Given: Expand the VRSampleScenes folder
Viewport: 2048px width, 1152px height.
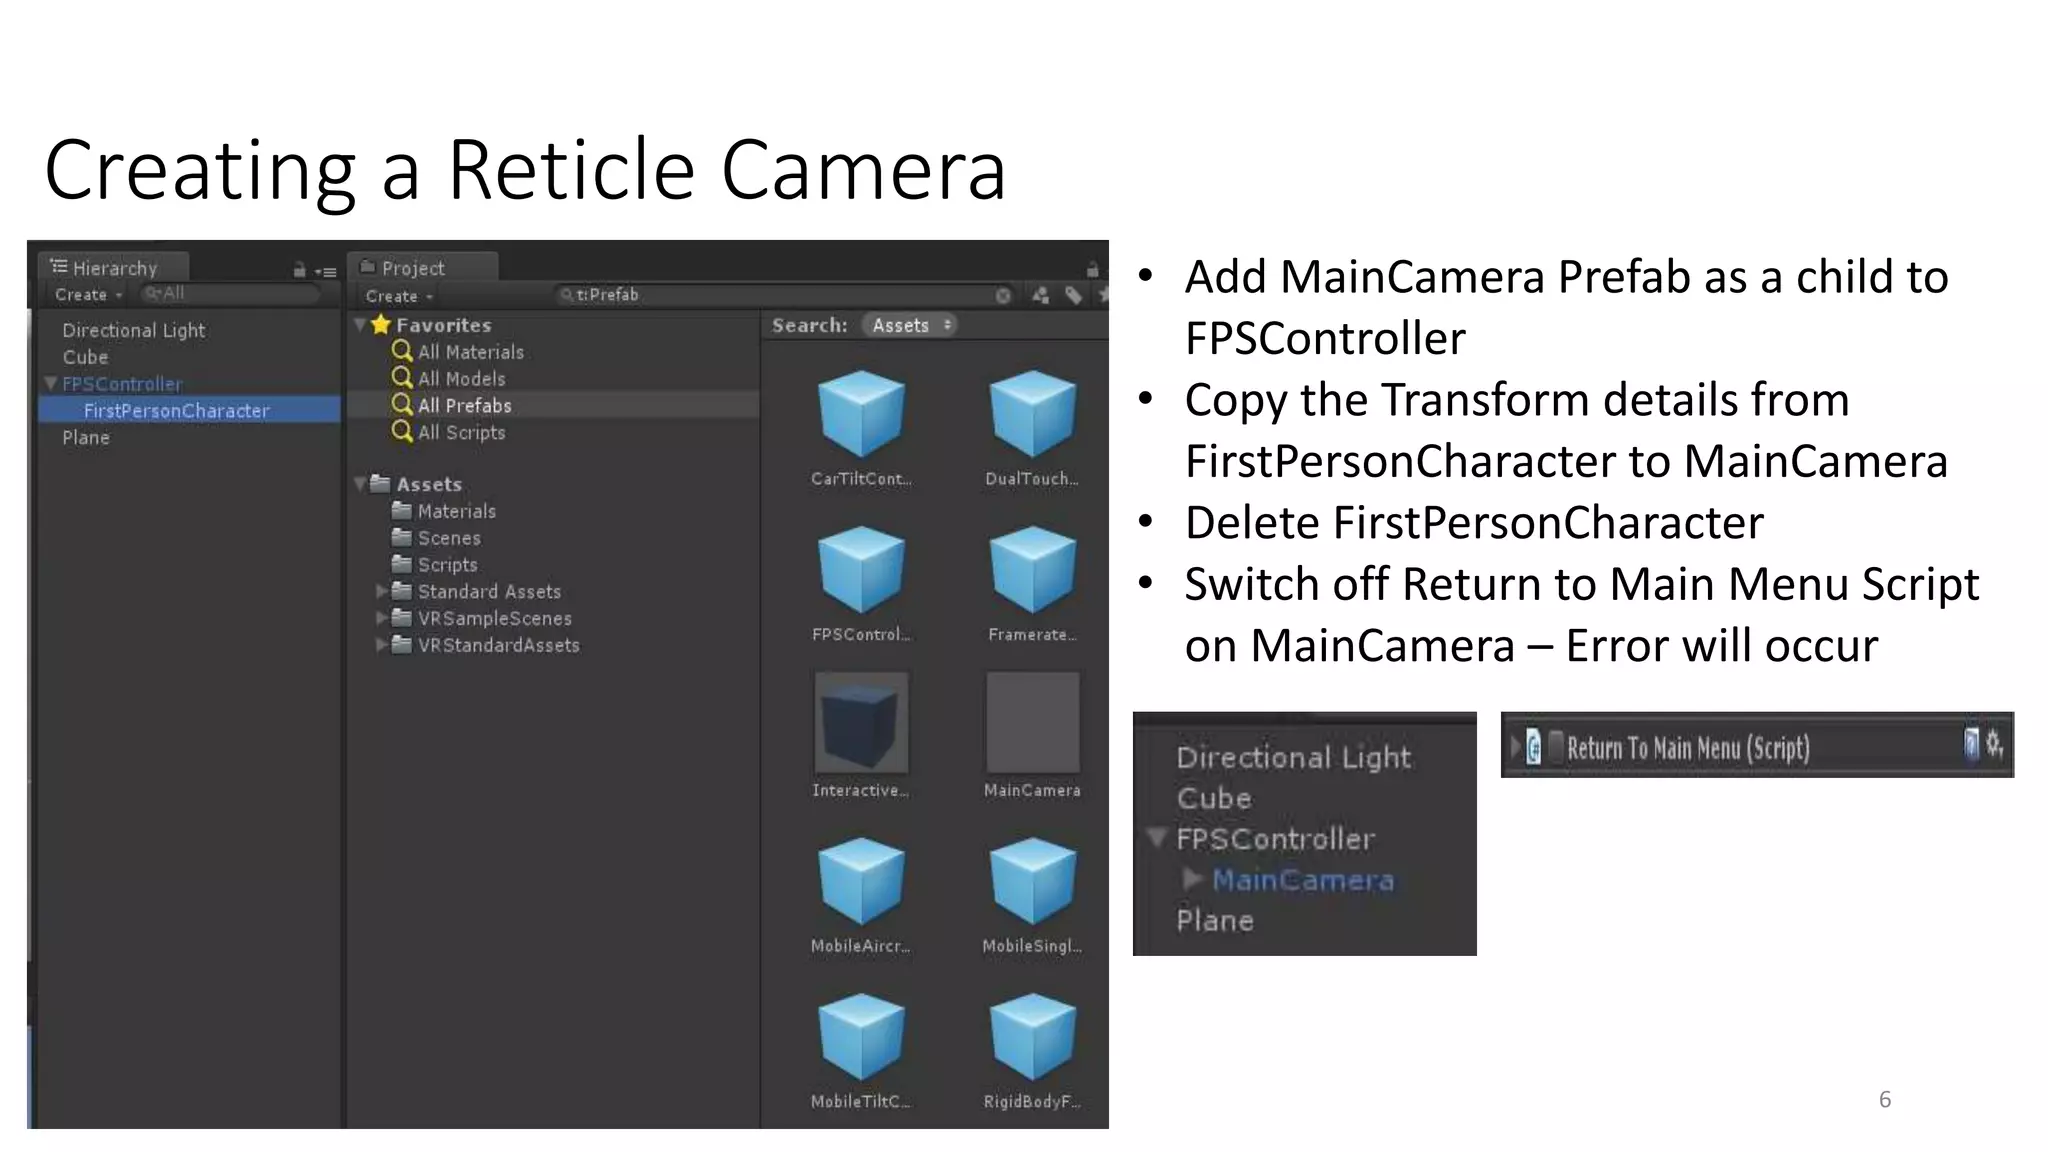Looking at the screenshot, I should [381, 618].
